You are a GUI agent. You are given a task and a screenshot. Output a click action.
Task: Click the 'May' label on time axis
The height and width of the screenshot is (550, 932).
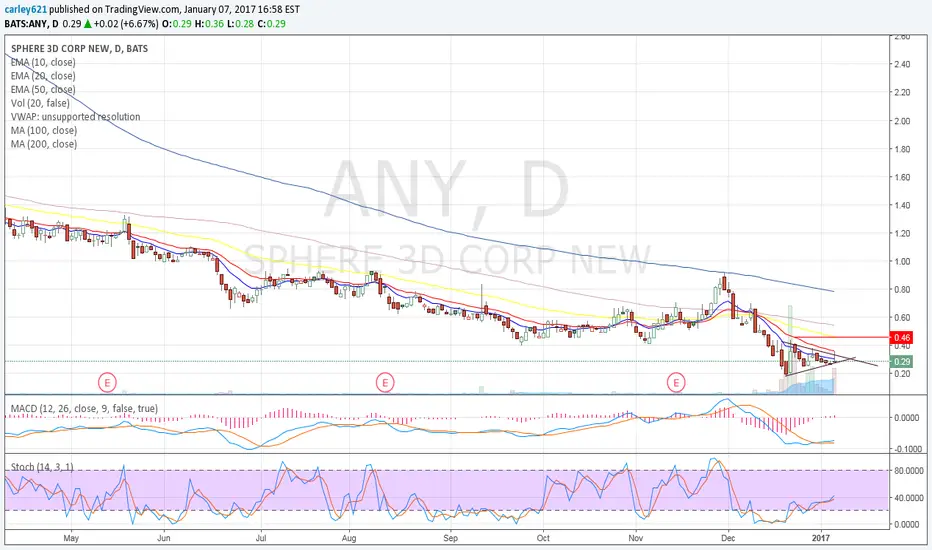71,539
